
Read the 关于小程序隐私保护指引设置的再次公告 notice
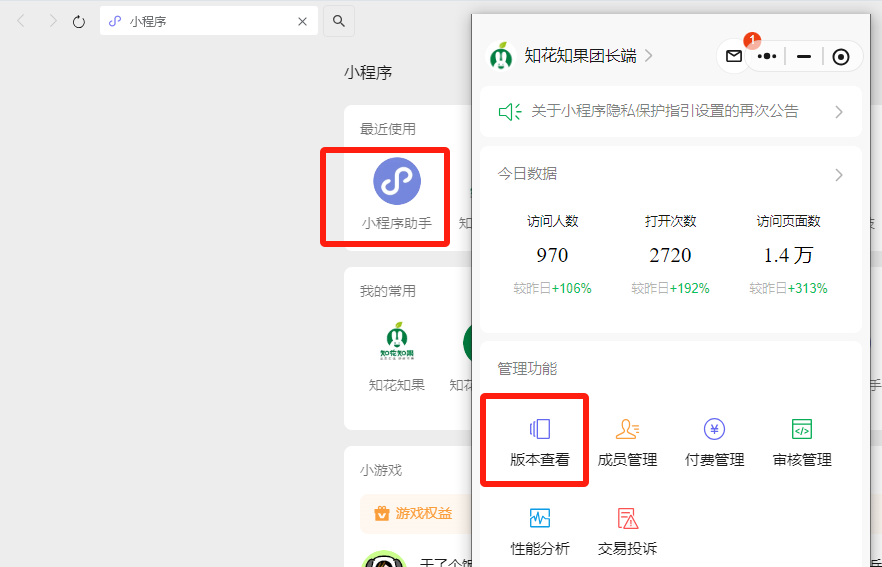point(665,111)
